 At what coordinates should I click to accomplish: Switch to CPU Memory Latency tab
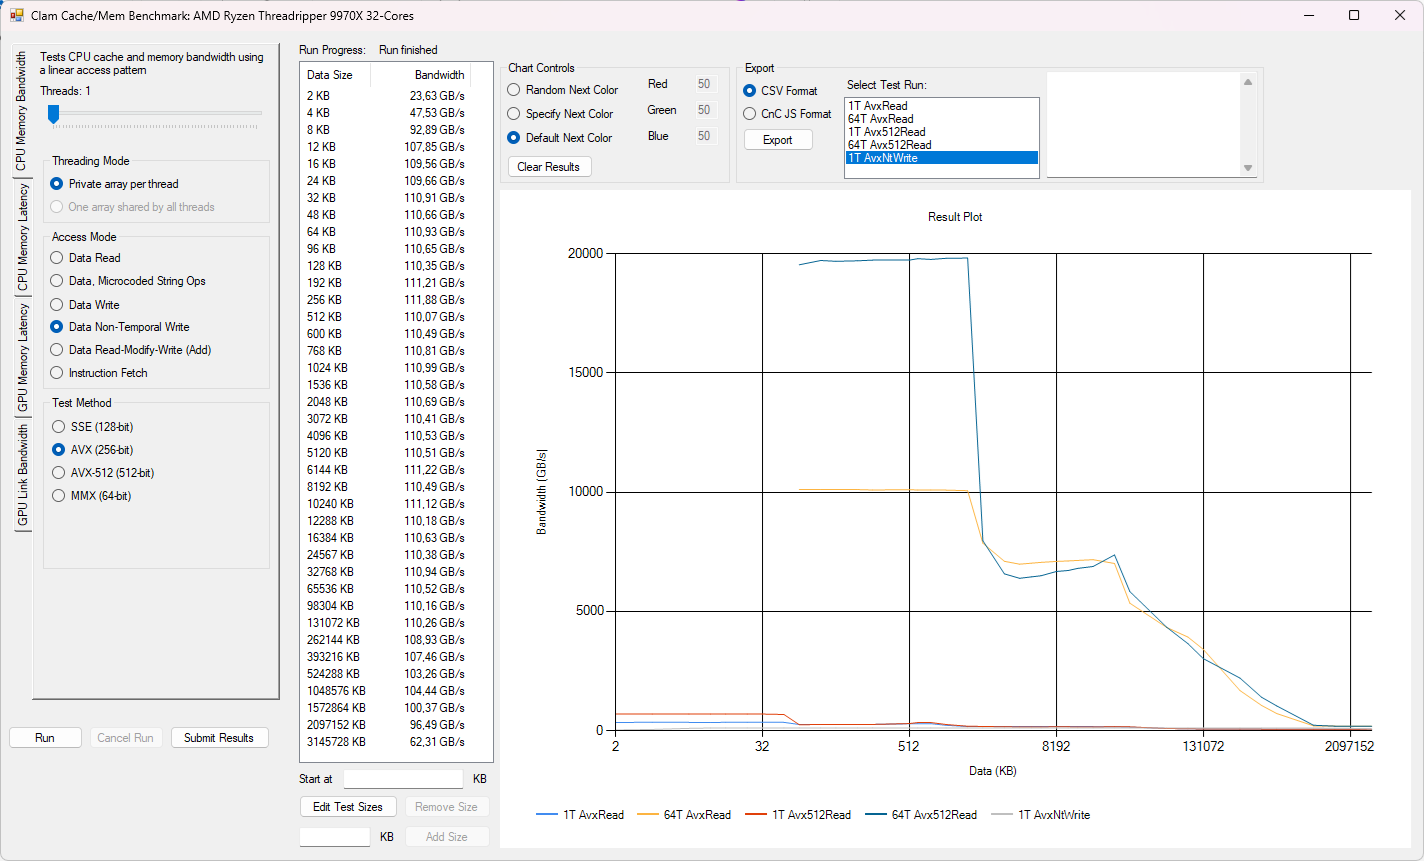23,239
